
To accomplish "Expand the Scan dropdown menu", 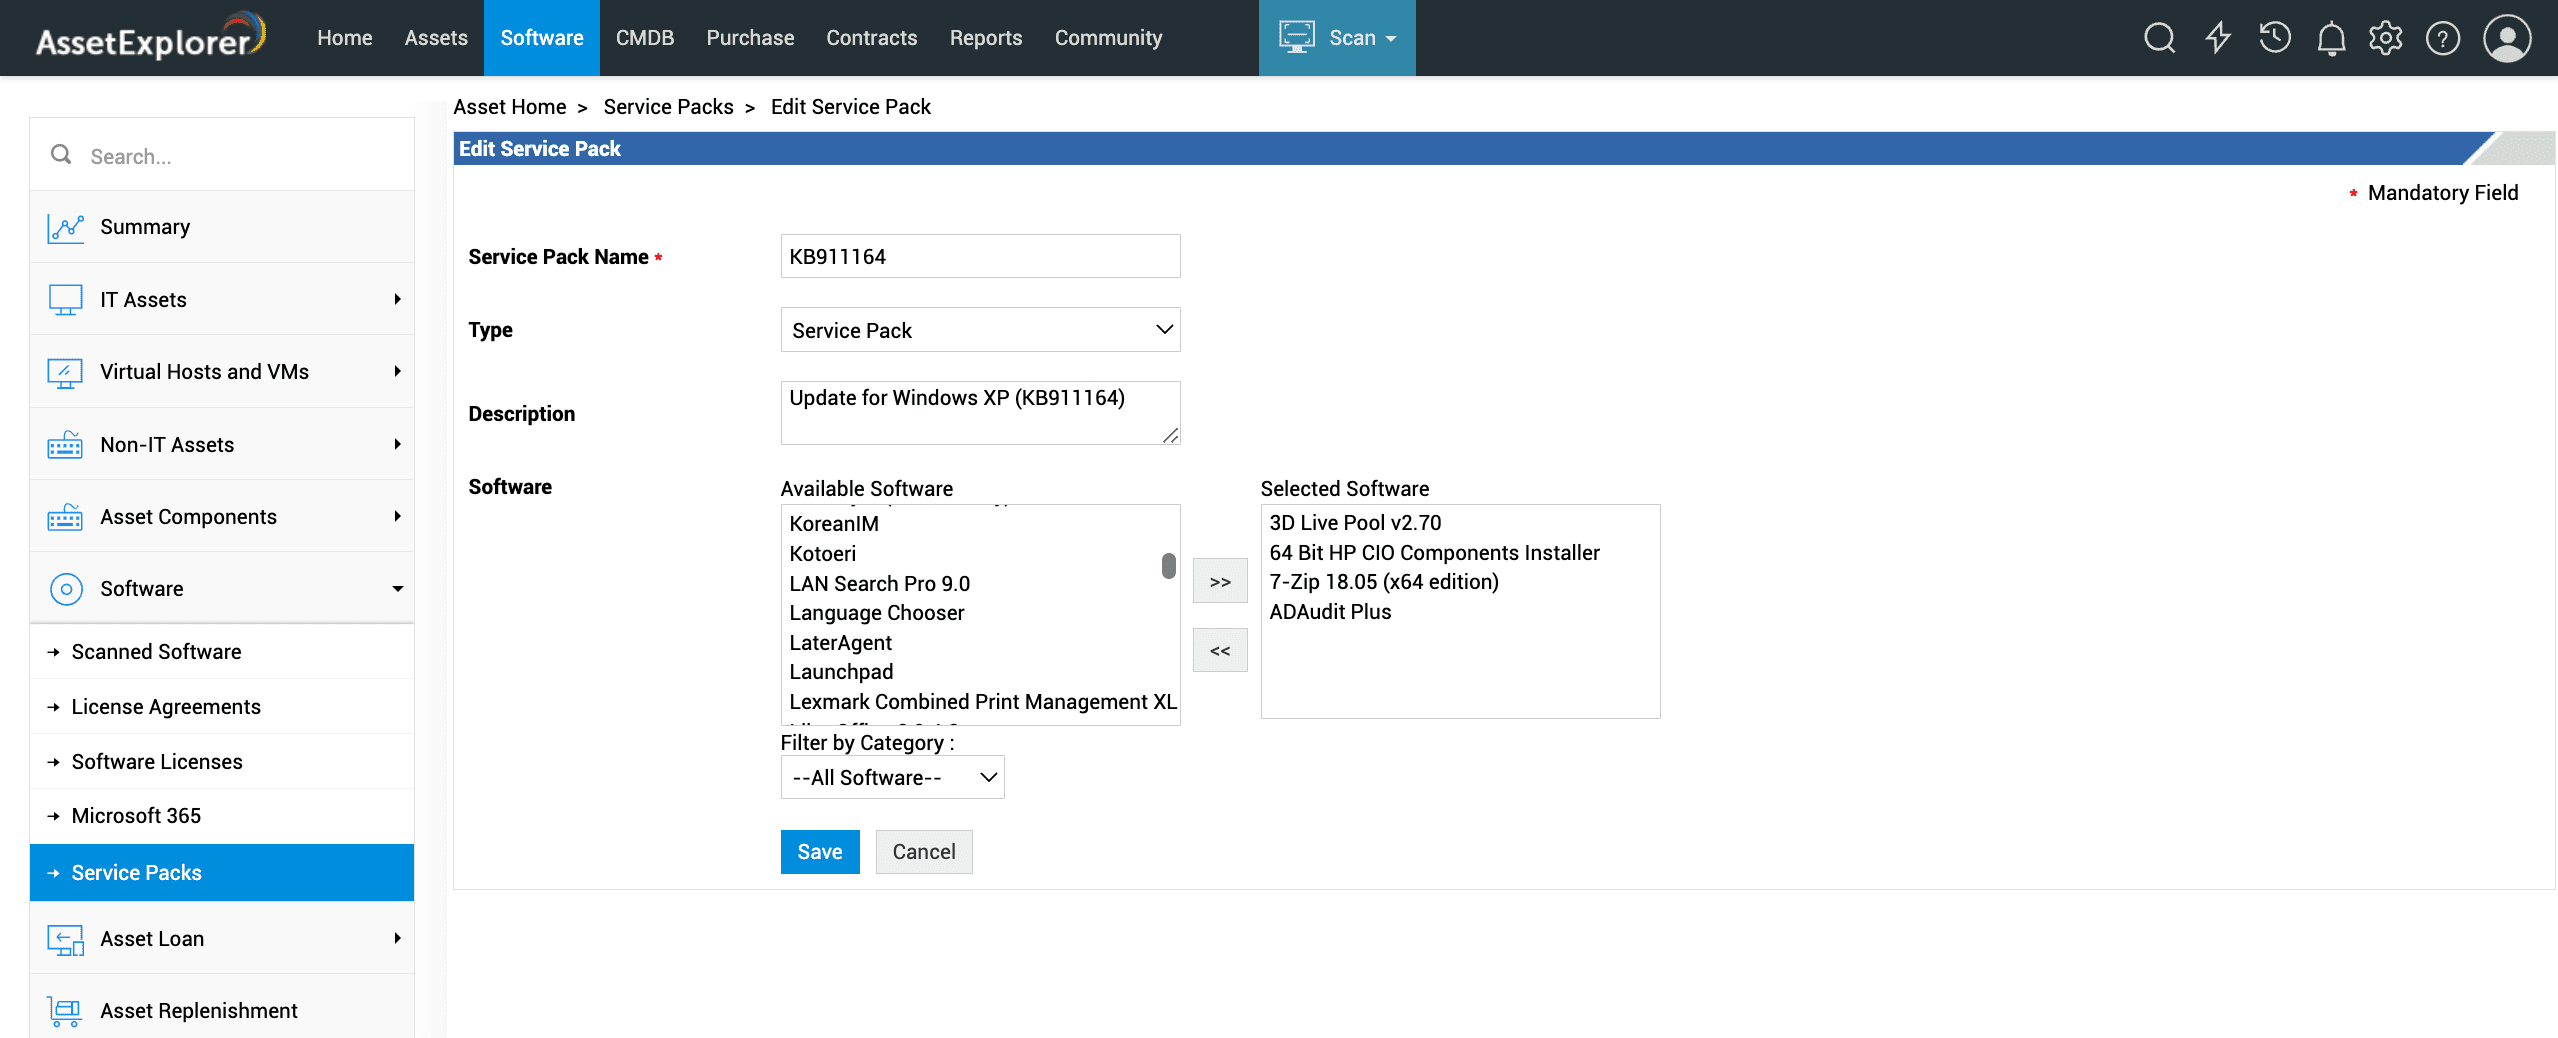I will click(x=1336, y=38).
